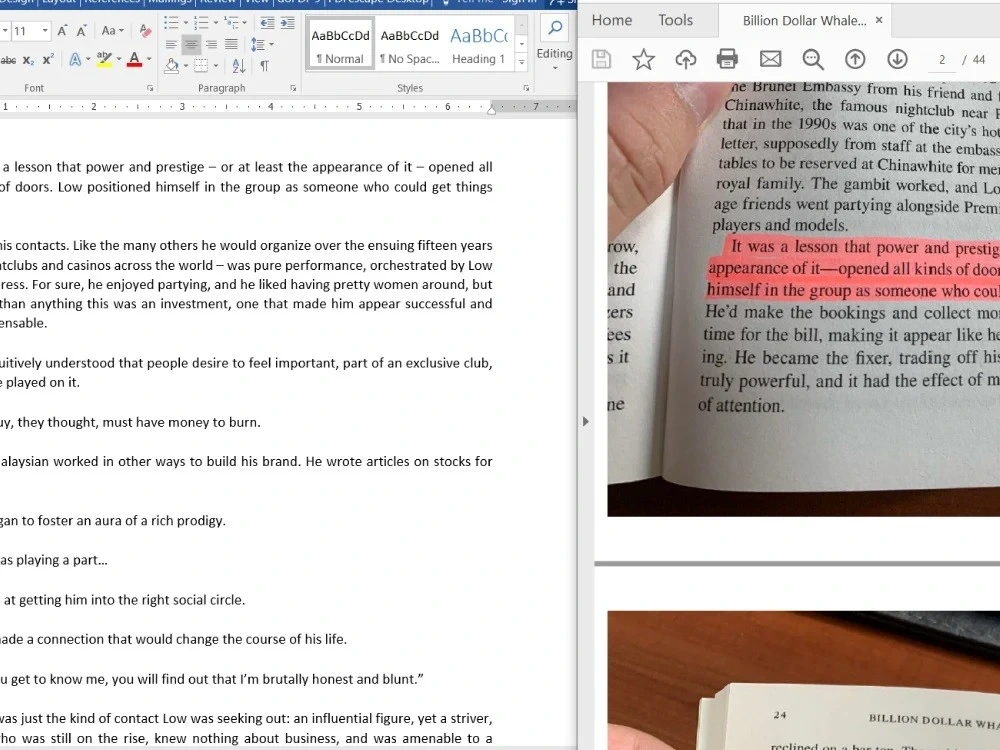Adjust right indent marker on ruler
Viewport: 1000px width, 750px height.
[491, 110]
